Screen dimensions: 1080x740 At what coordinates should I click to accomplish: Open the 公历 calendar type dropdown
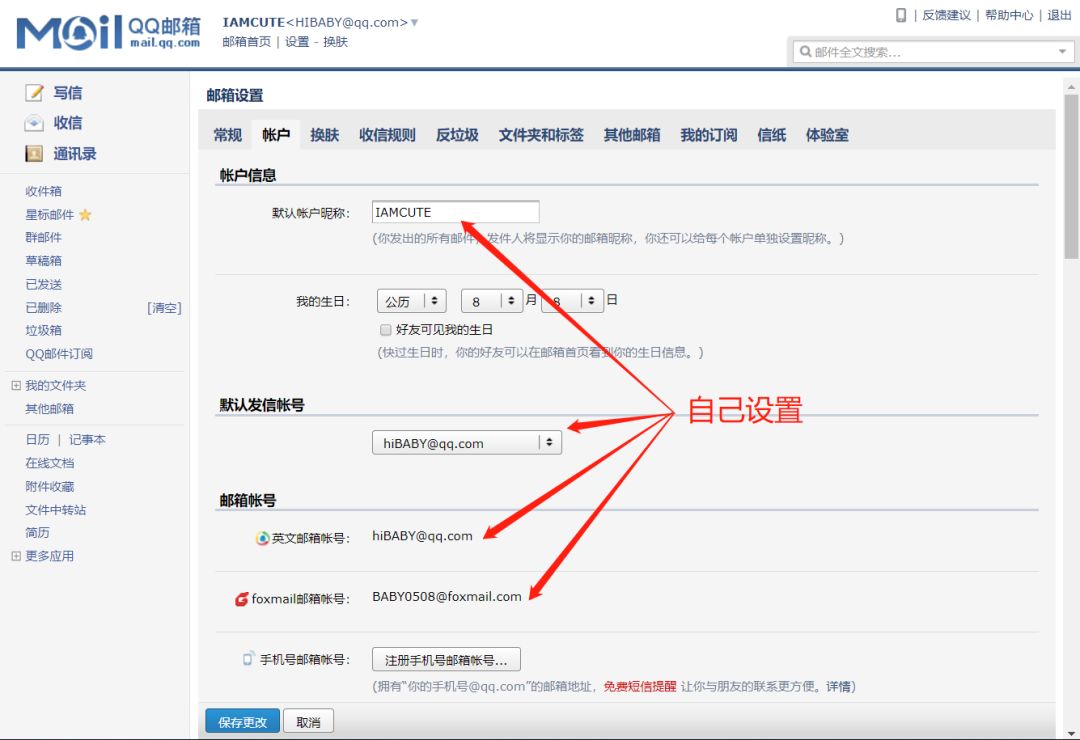tap(410, 300)
